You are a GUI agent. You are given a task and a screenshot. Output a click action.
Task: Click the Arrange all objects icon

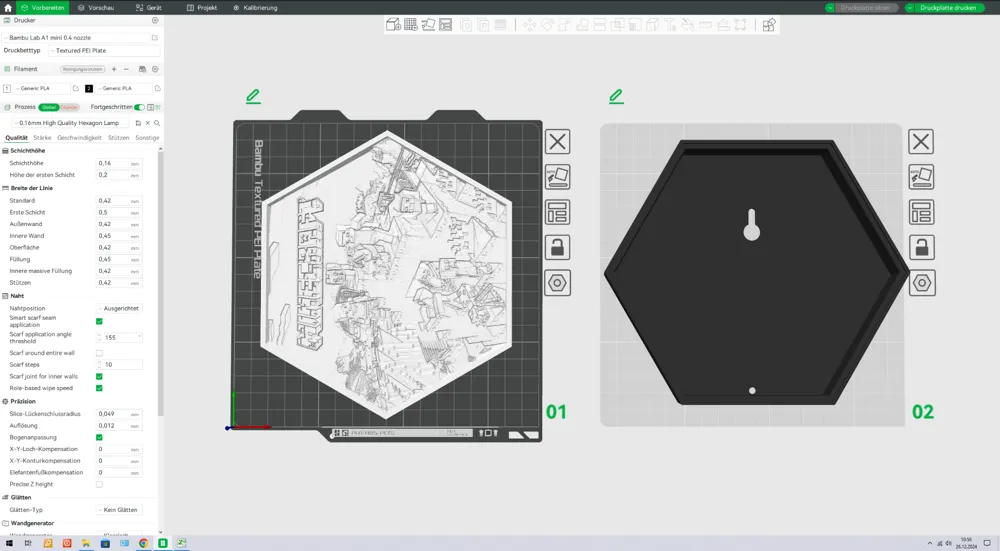click(445, 25)
